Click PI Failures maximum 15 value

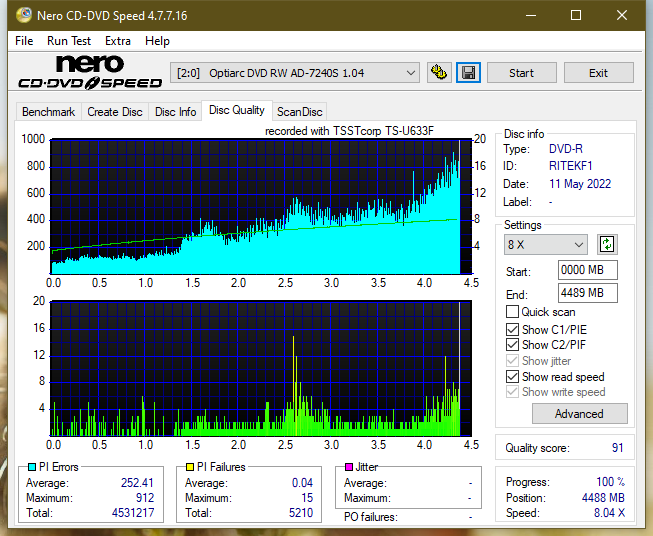(307, 498)
